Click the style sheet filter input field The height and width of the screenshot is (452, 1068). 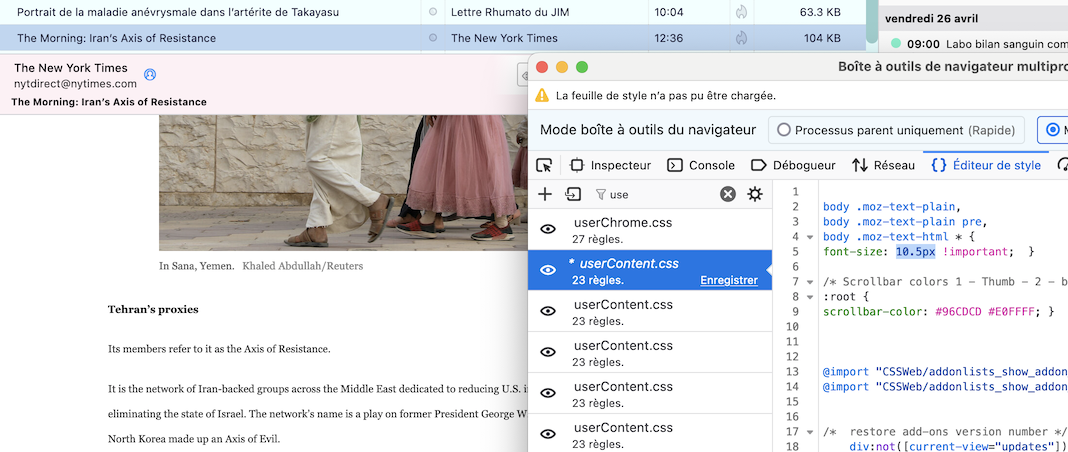(660, 194)
